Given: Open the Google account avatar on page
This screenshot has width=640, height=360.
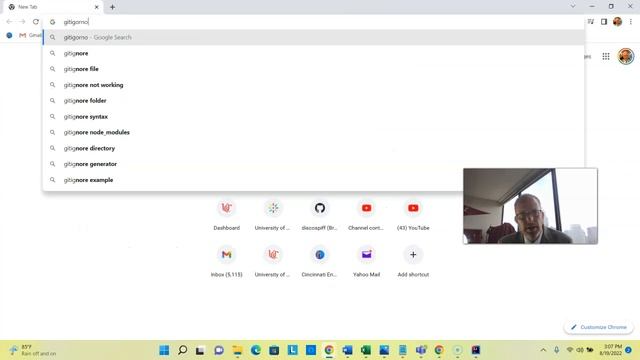Looking at the screenshot, I should (x=626, y=56).
